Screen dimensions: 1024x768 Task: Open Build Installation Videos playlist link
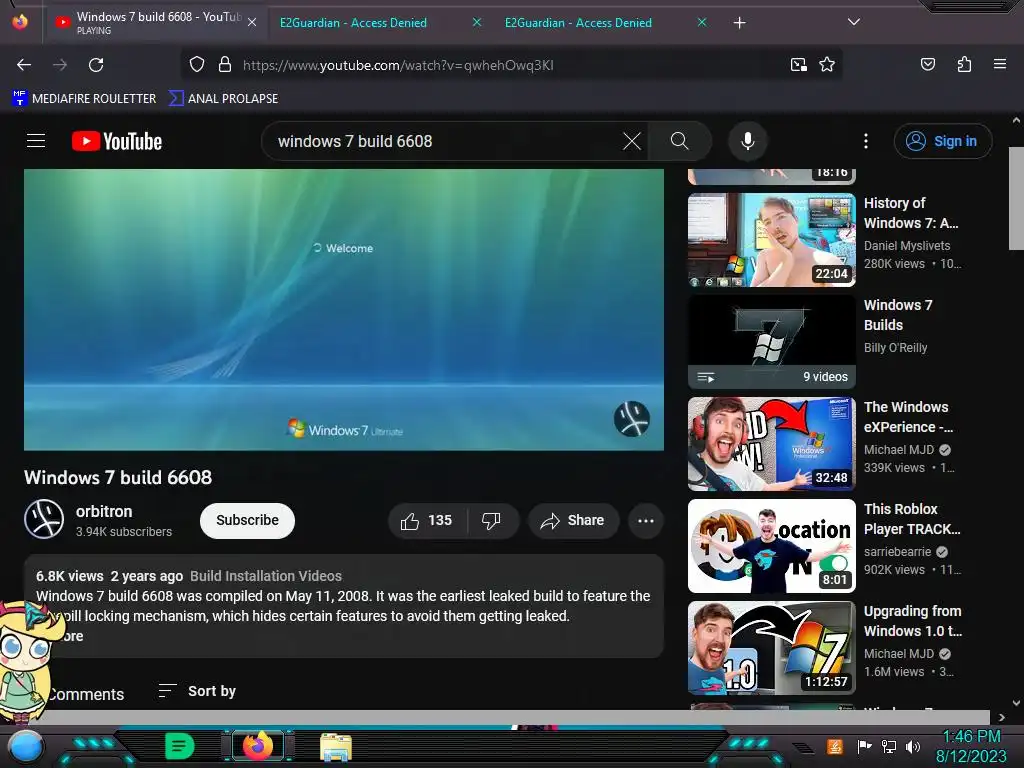point(266,576)
